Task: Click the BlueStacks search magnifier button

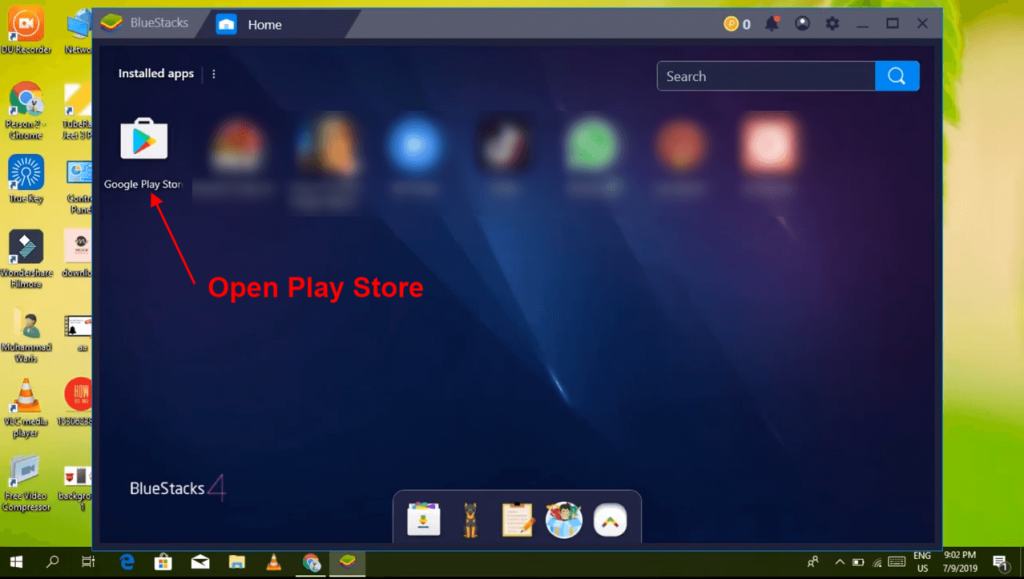Action: point(897,76)
